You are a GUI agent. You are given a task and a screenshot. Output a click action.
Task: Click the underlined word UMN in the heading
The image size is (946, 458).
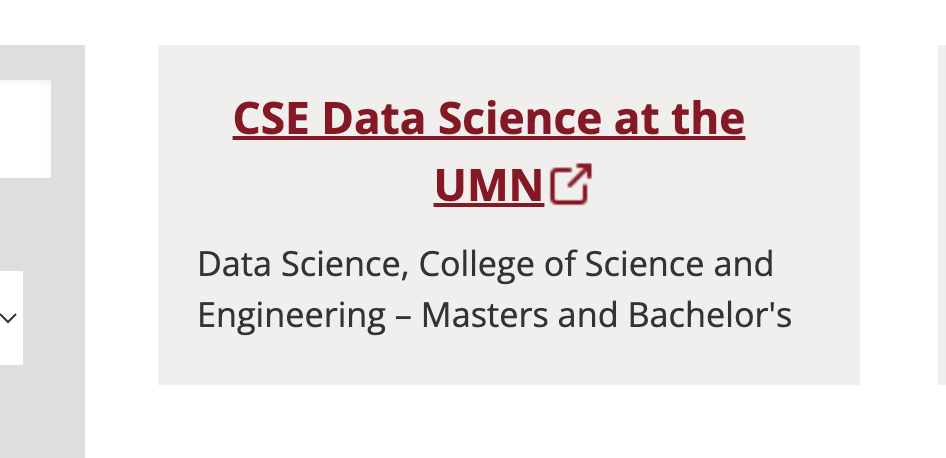(x=488, y=186)
